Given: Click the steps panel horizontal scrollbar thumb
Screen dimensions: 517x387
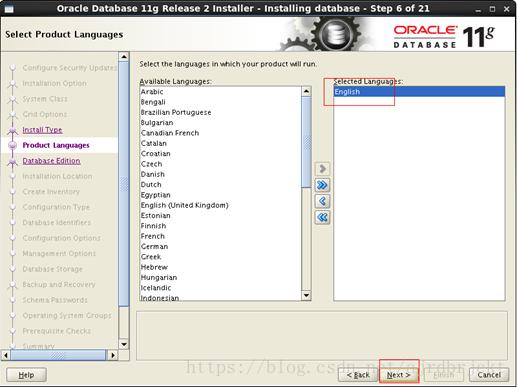Looking at the screenshot, I should pos(58,355).
